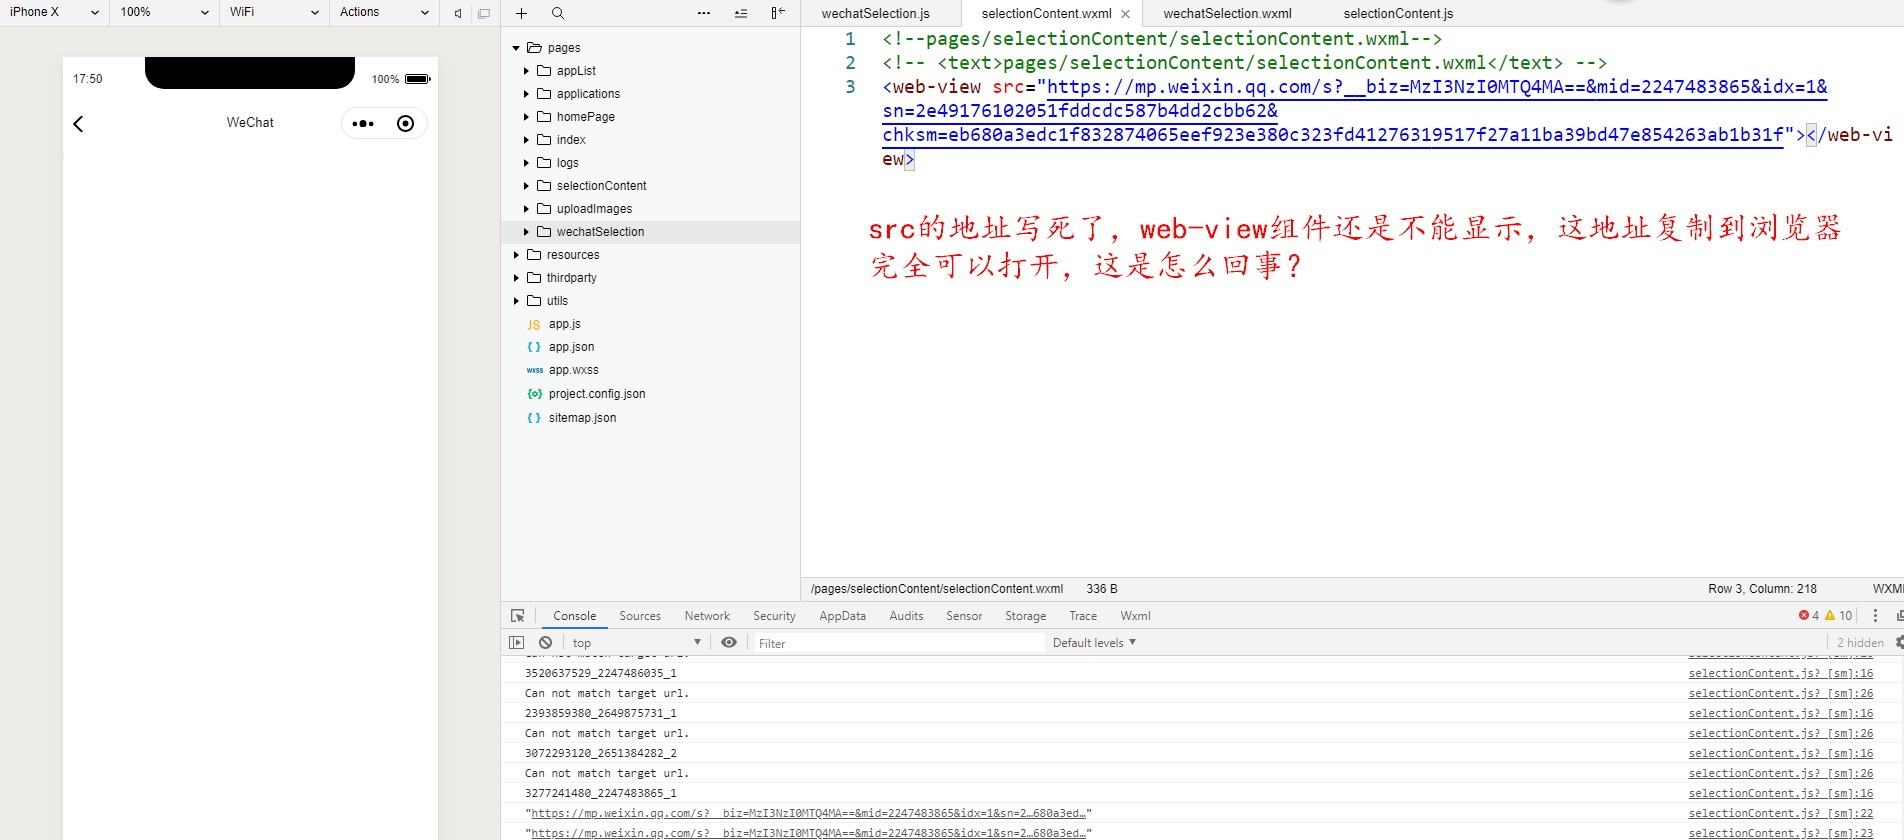Click the yellow warning count badge
The image size is (1904, 840).
point(1839,616)
